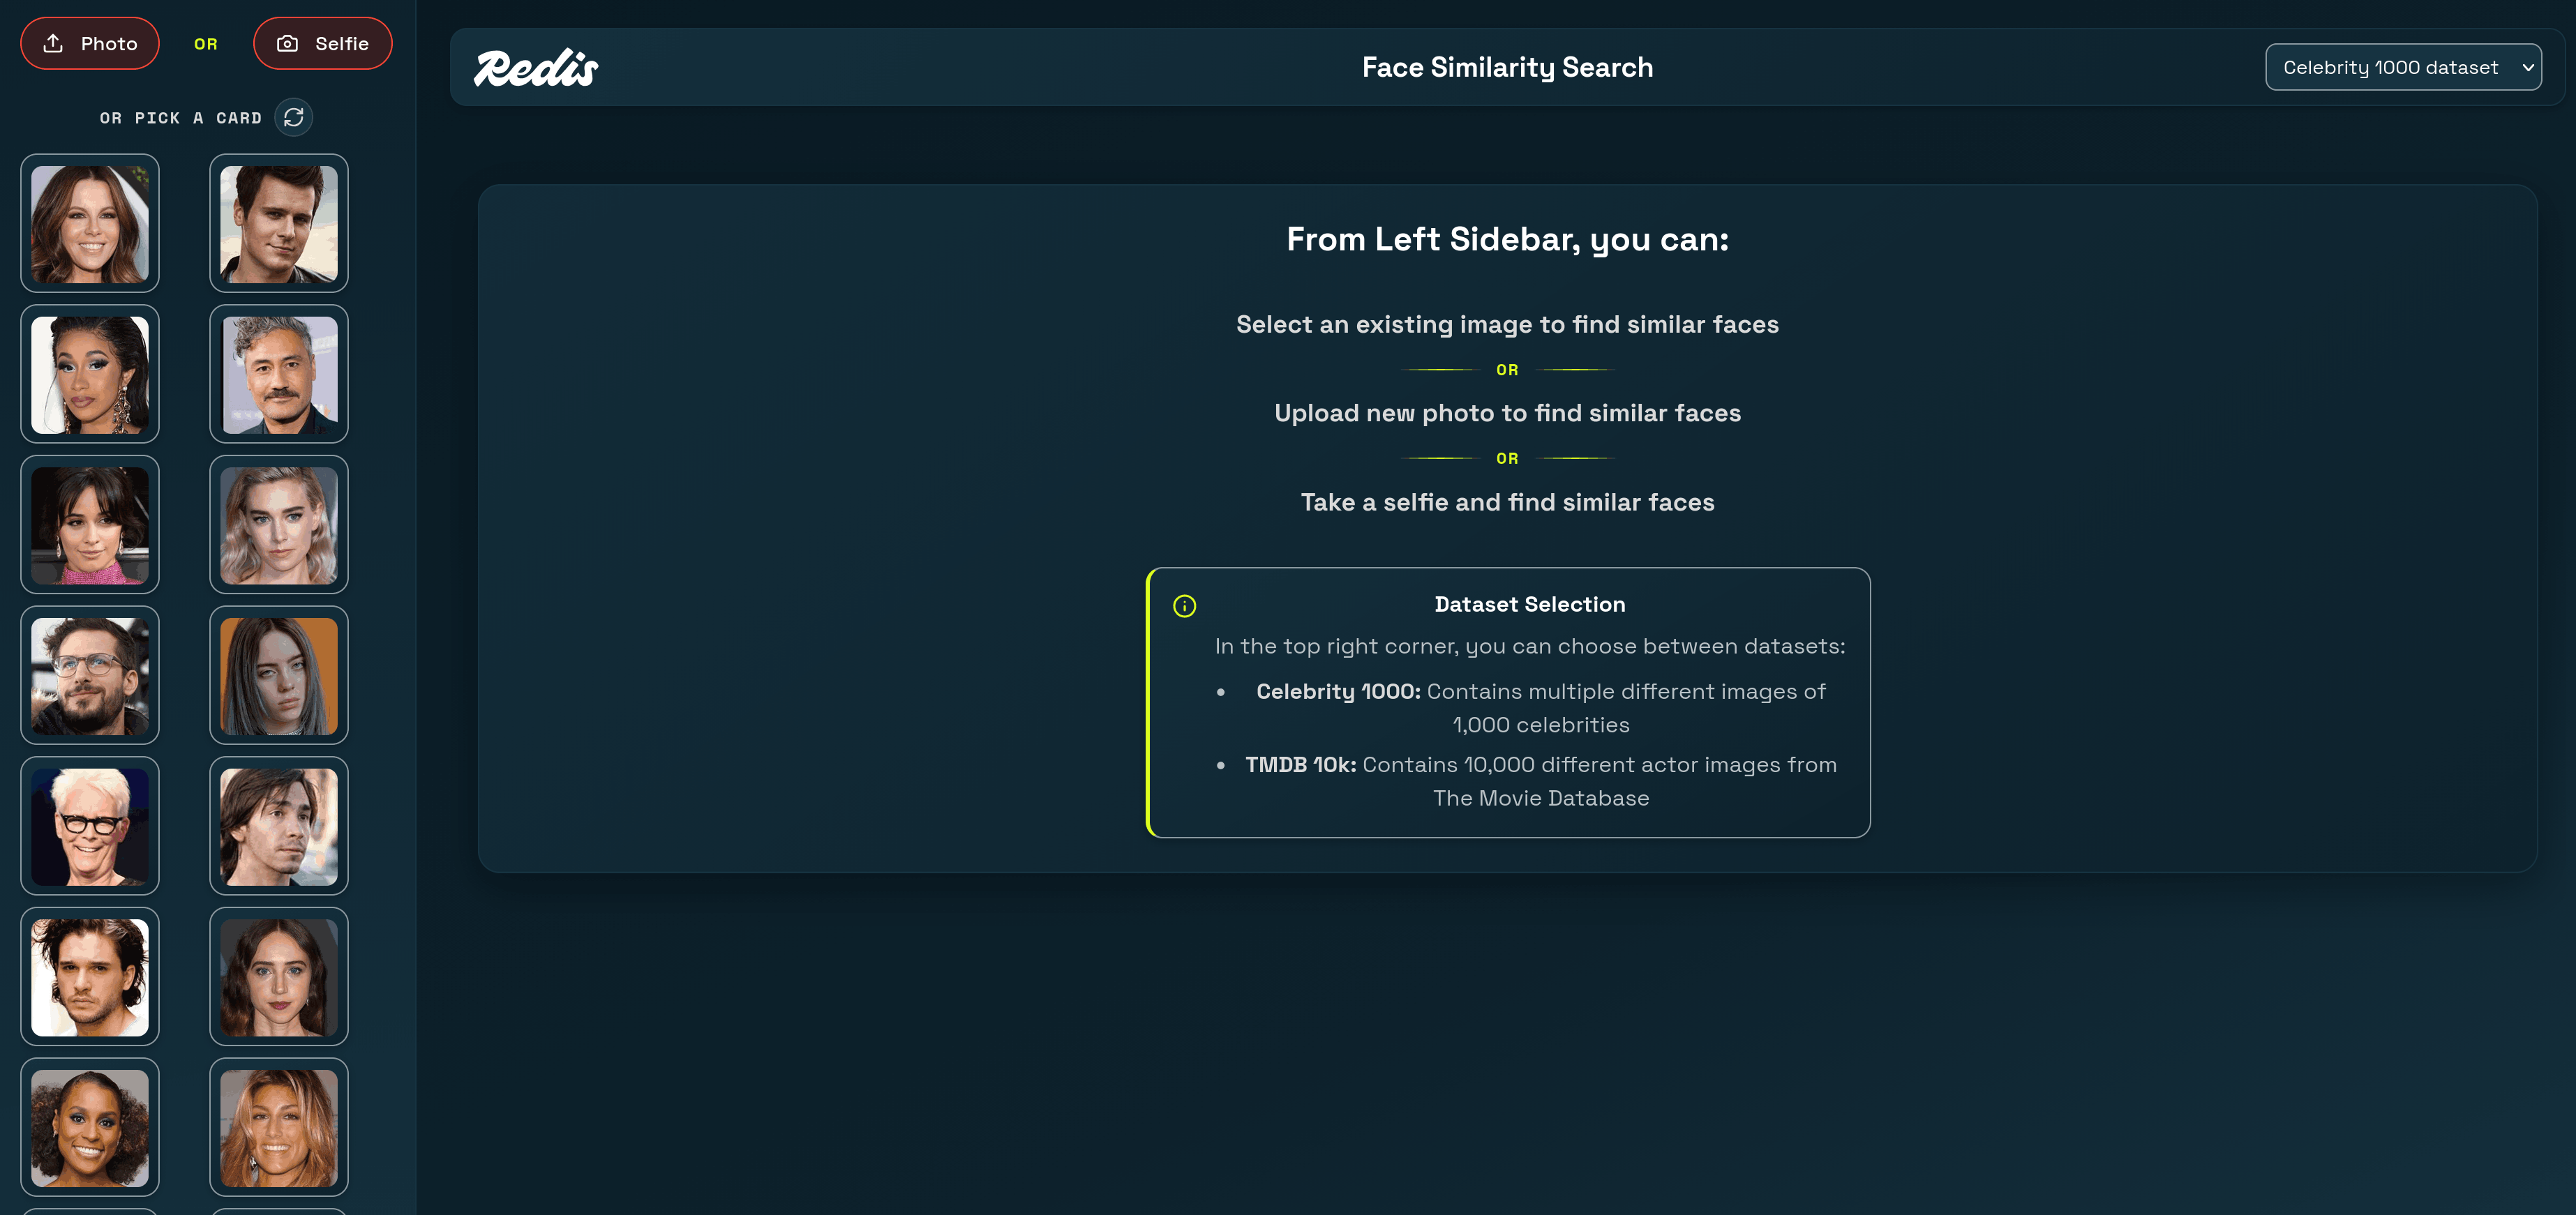Pick the curly dark-haired bearded man card
2576x1215 pixels.
90,977
